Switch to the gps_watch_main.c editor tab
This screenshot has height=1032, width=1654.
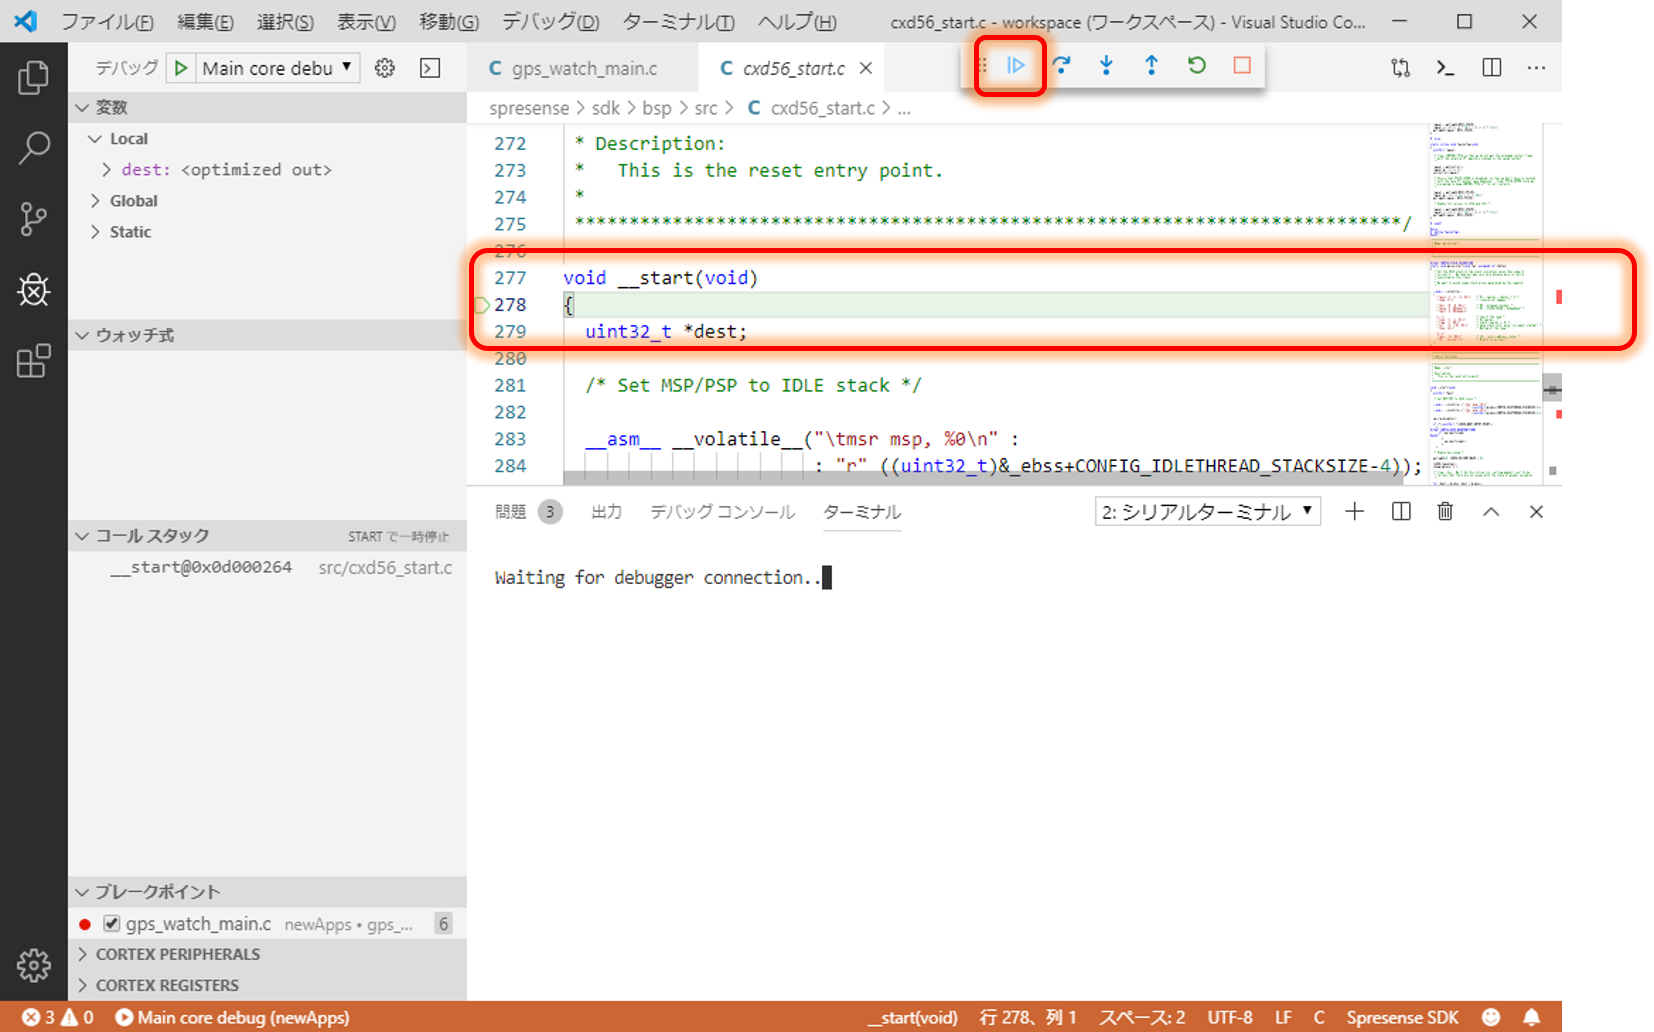tap(583, 68)
